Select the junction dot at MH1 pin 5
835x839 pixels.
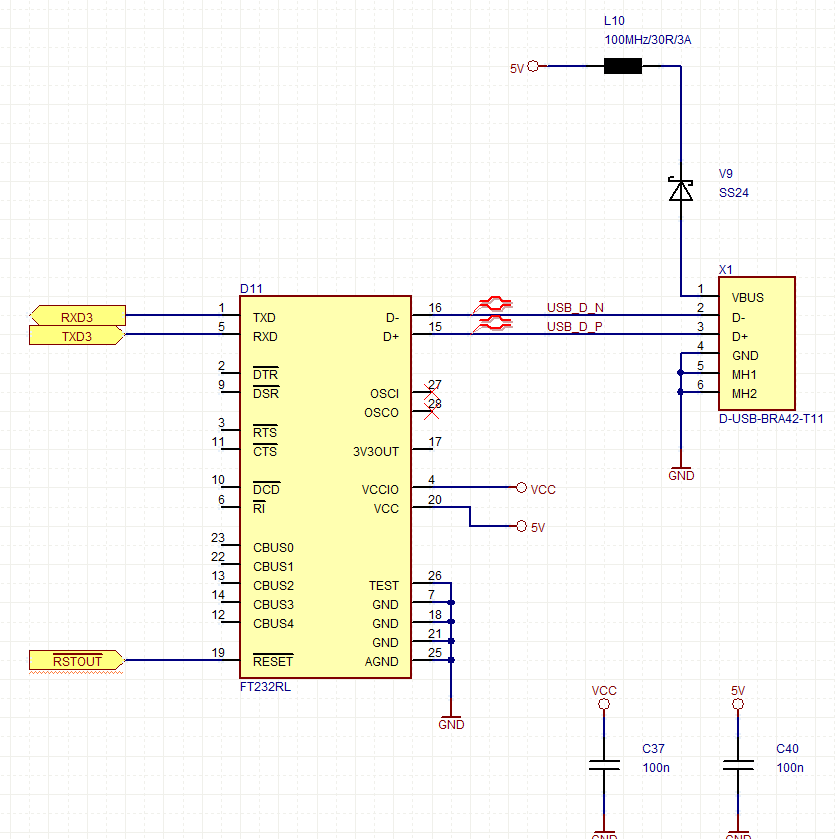(680, 372)
